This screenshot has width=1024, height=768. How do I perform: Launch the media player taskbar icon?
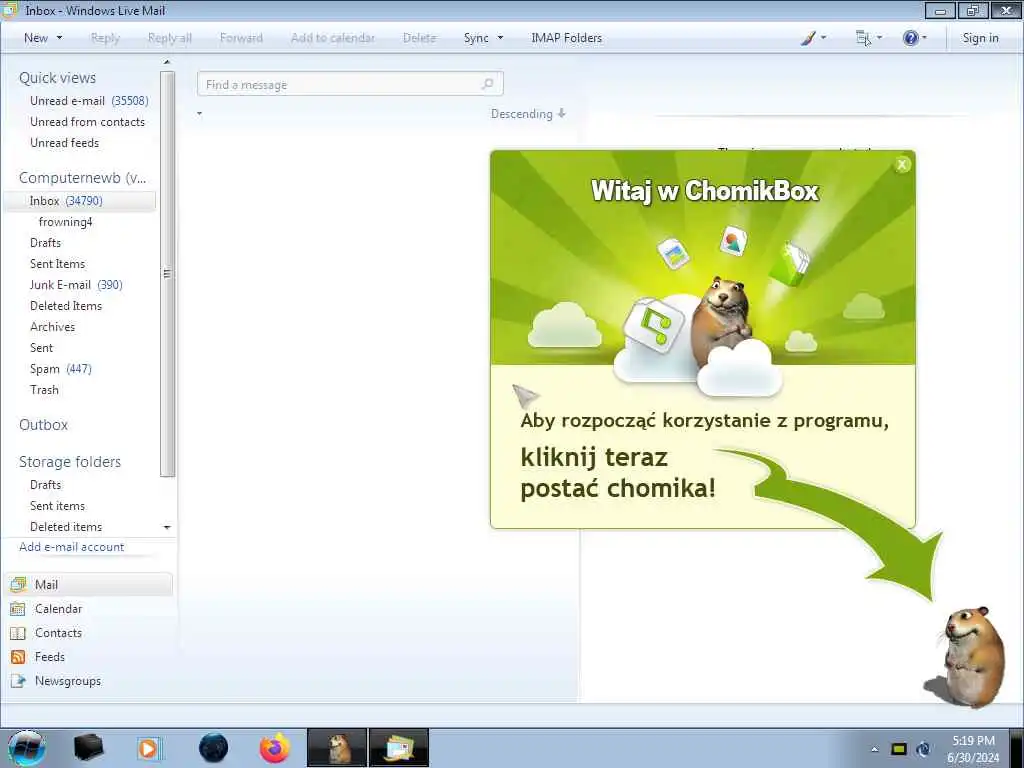click(149, 748)
